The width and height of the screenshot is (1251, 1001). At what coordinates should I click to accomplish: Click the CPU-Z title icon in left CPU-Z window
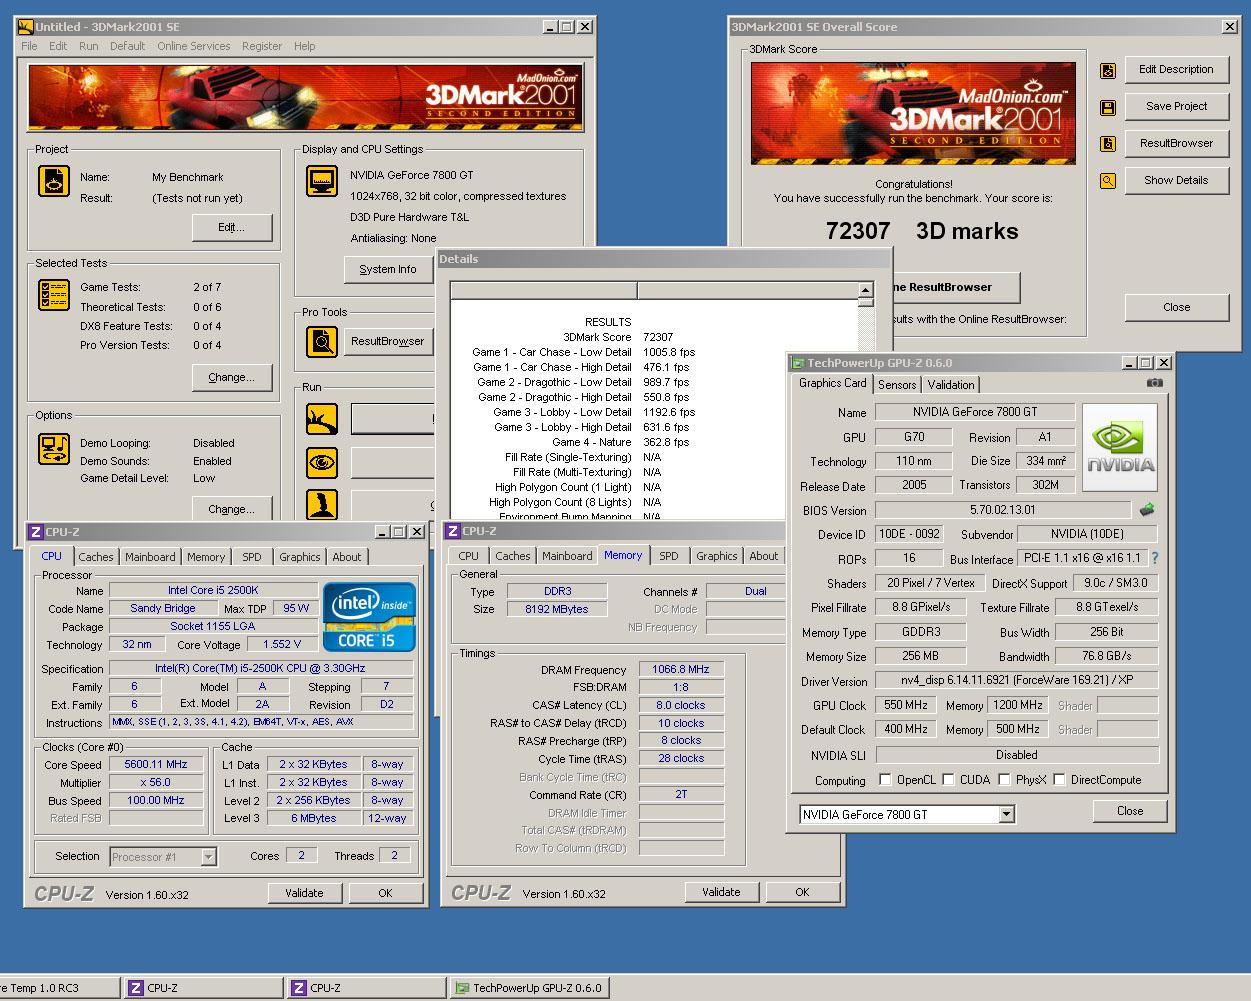35,532
